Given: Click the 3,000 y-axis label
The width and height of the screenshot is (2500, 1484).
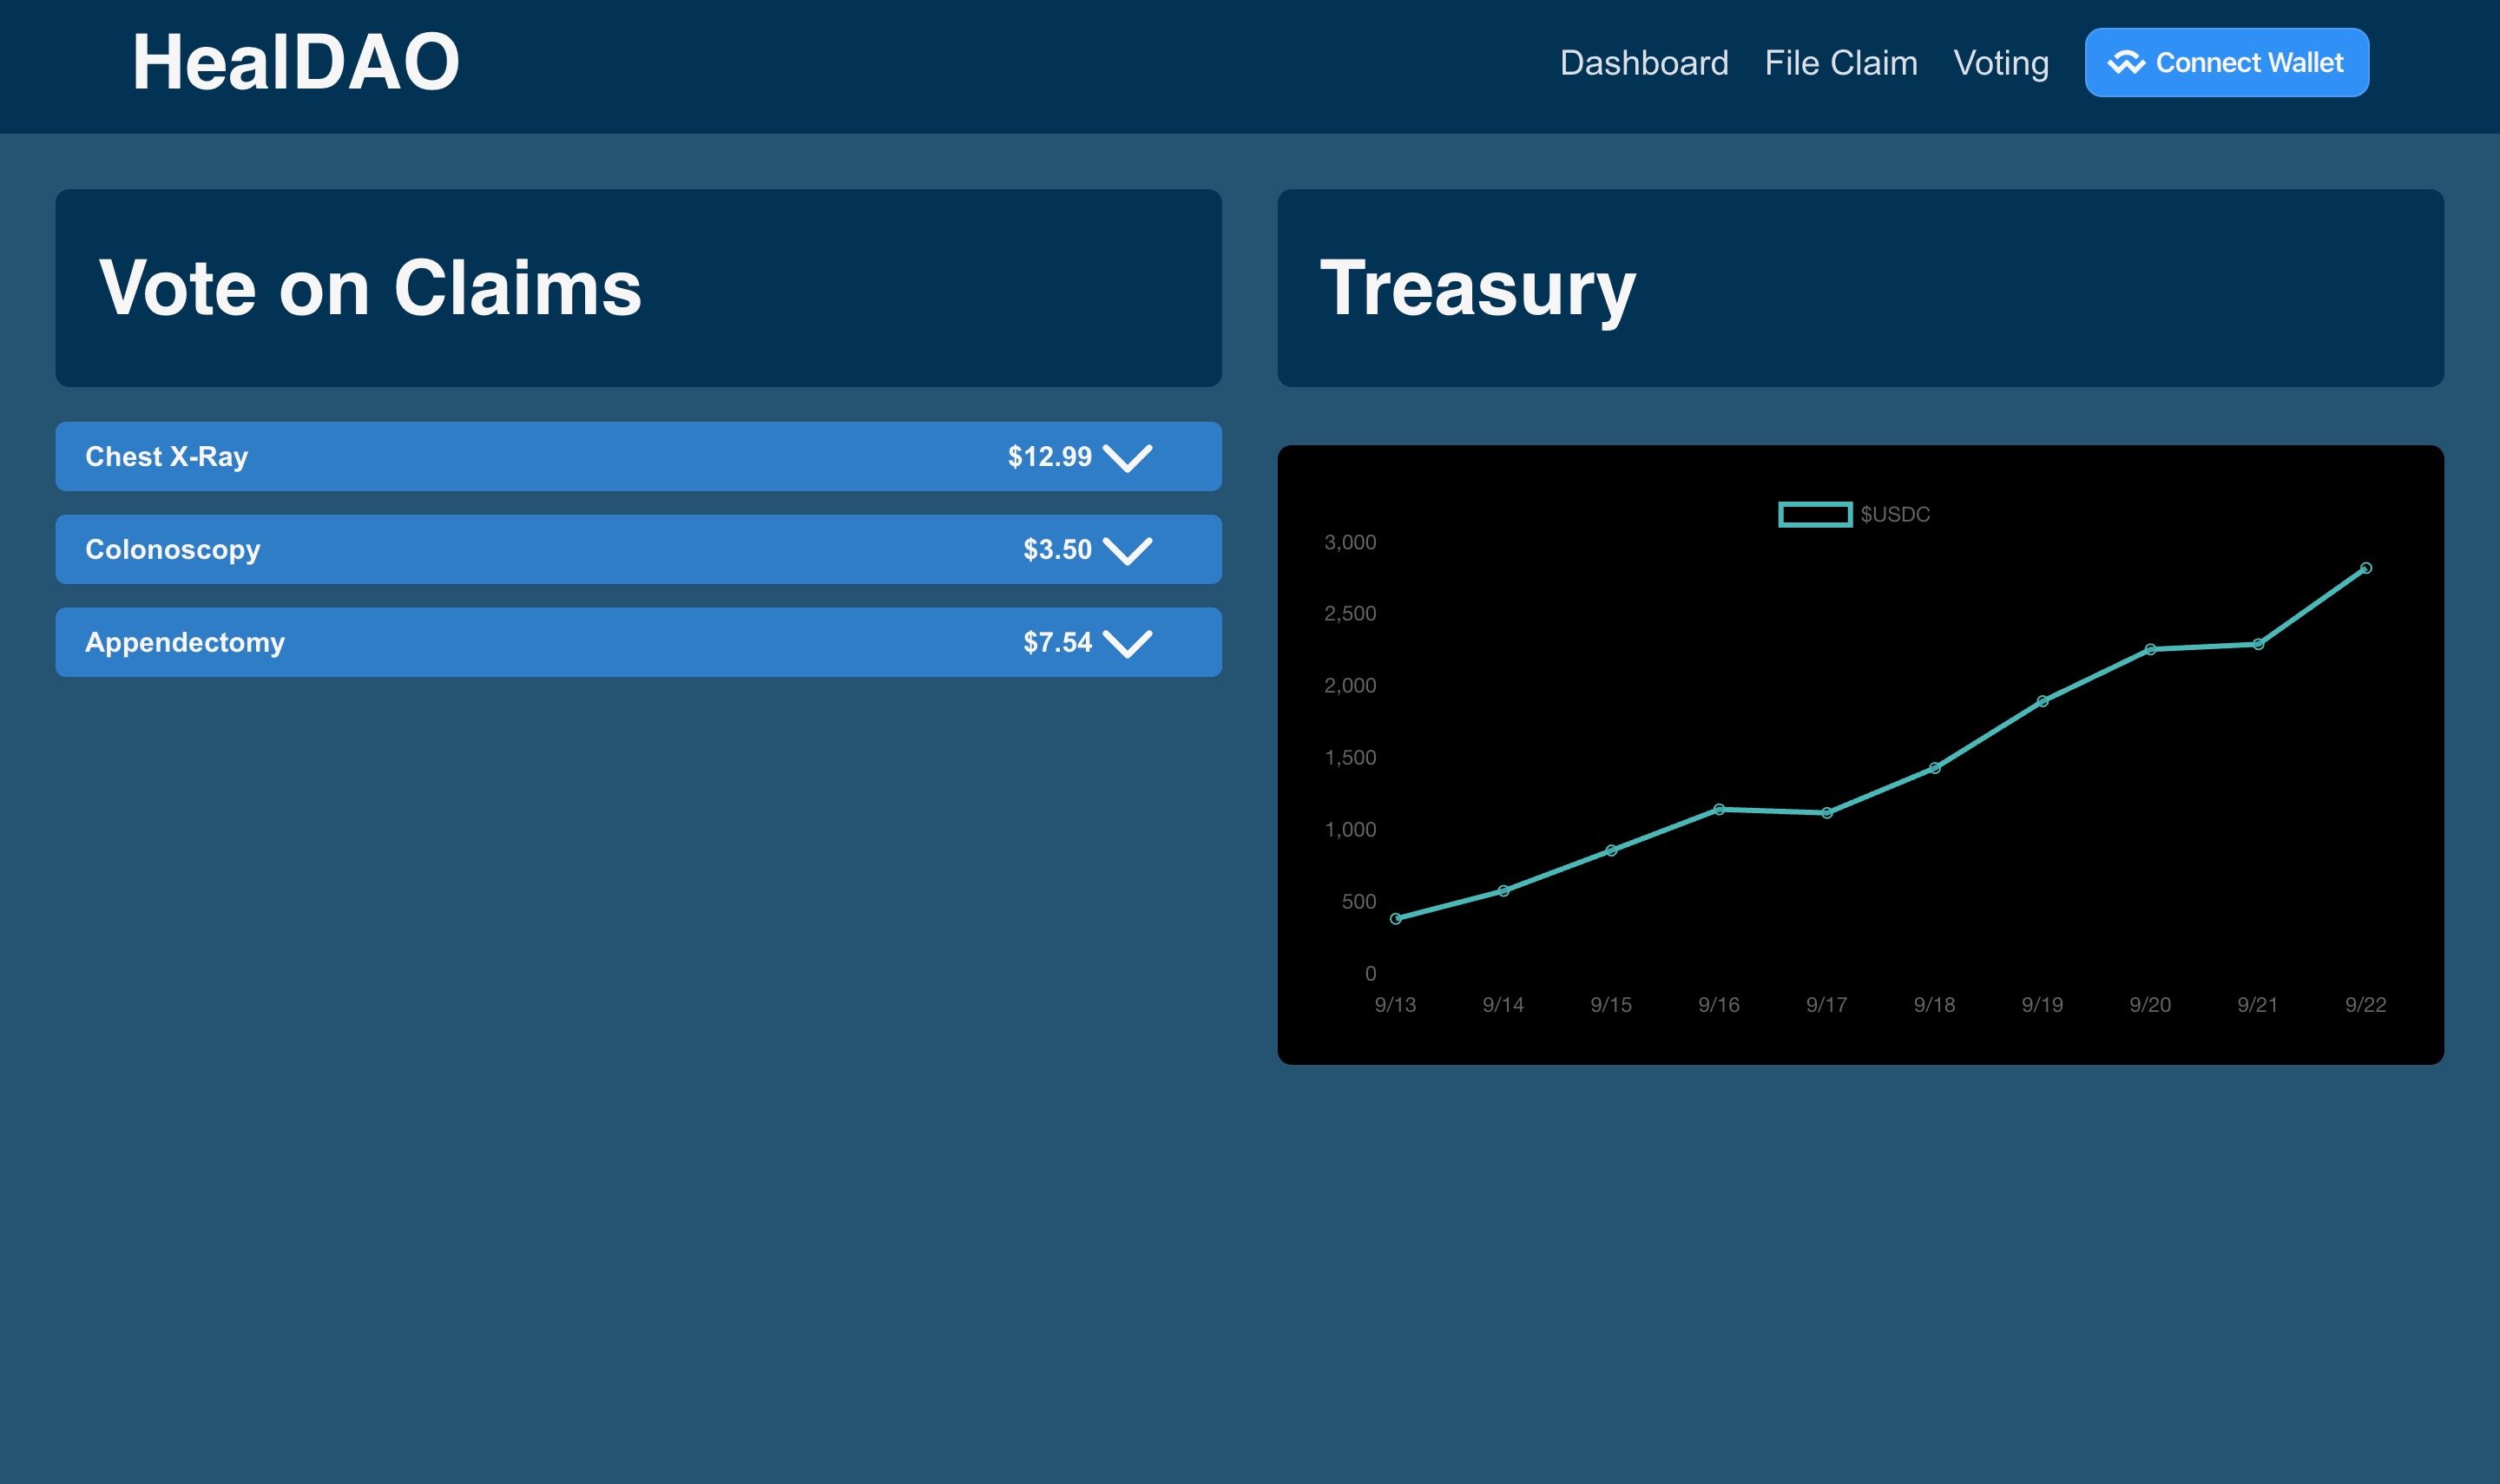Looking at the screenshot, I should [1350, 543].
